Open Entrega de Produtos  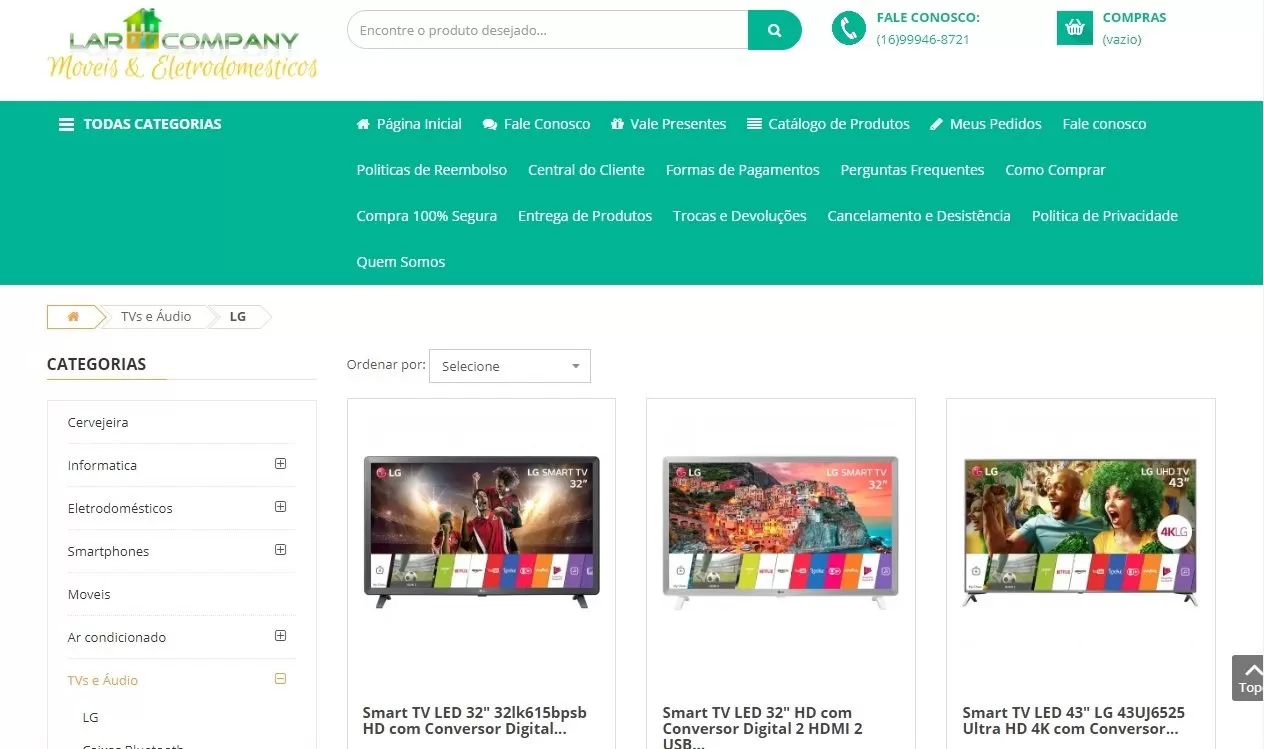click(585, 216)
